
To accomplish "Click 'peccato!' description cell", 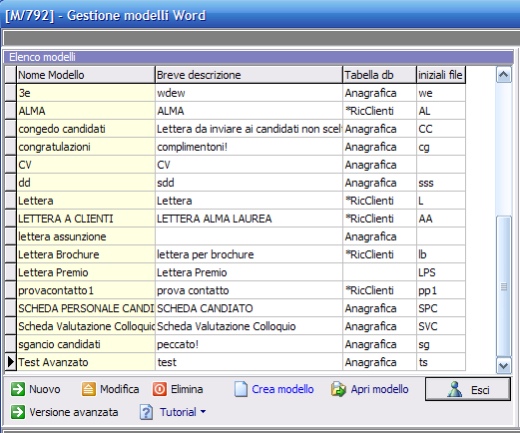I will (x=249, y=344).
